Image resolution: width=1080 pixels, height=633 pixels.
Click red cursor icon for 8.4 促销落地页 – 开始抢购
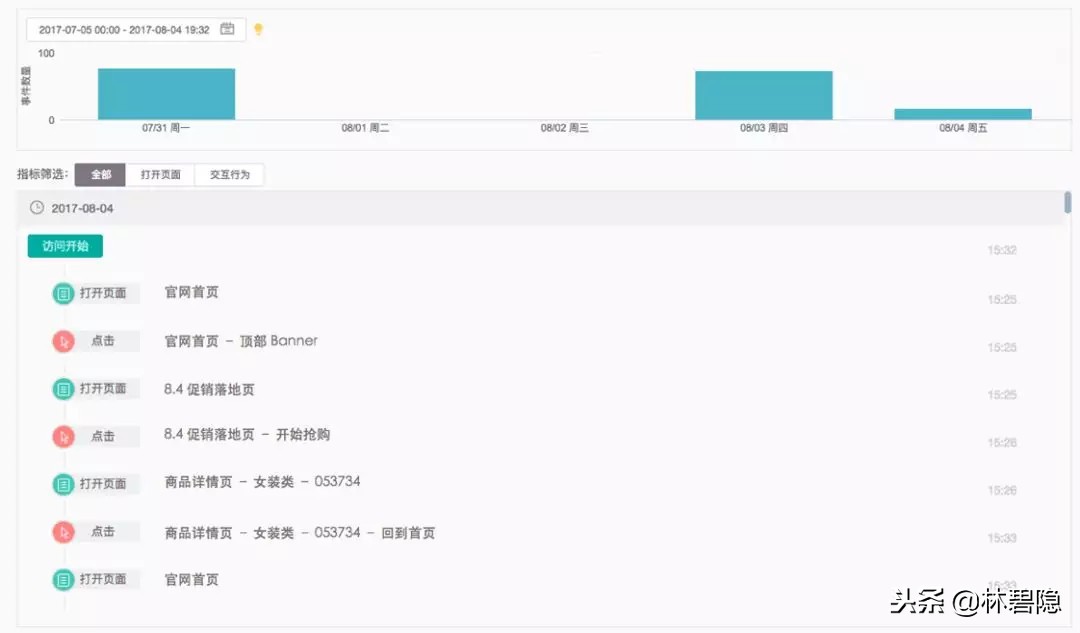point(63,437)
